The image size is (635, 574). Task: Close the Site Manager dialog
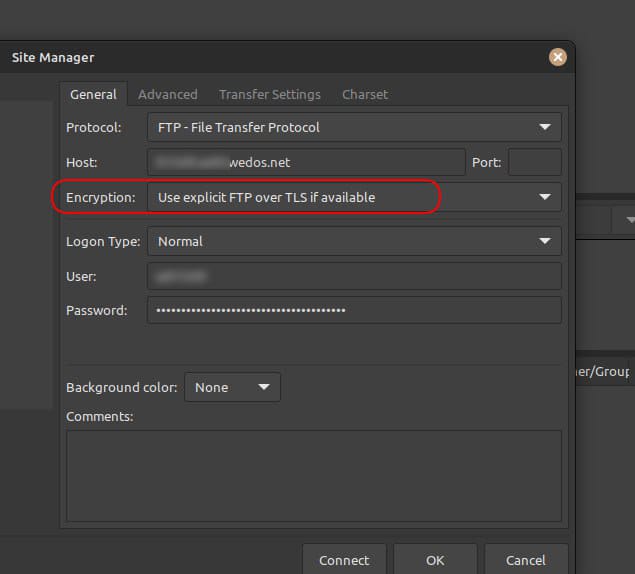558,57
